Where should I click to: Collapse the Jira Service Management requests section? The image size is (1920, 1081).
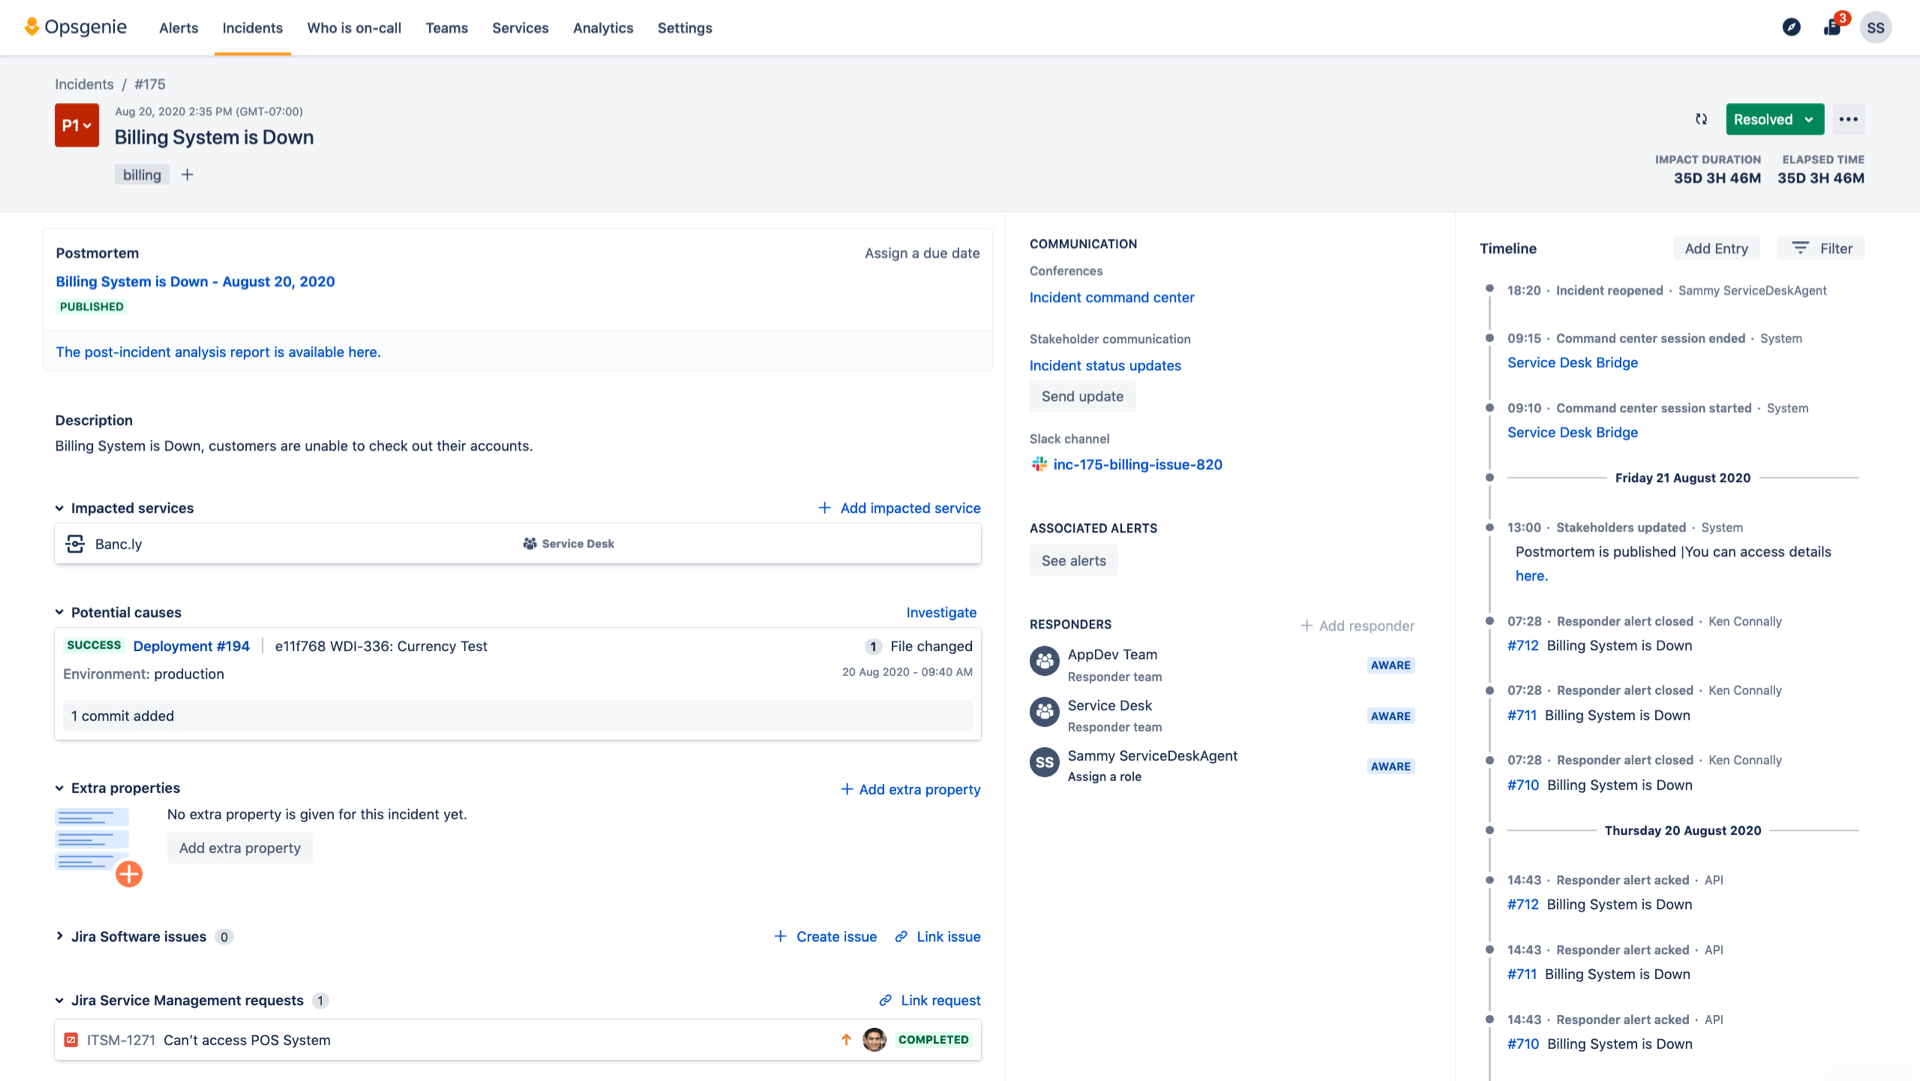pyautogui.click(x=59, y=999)
